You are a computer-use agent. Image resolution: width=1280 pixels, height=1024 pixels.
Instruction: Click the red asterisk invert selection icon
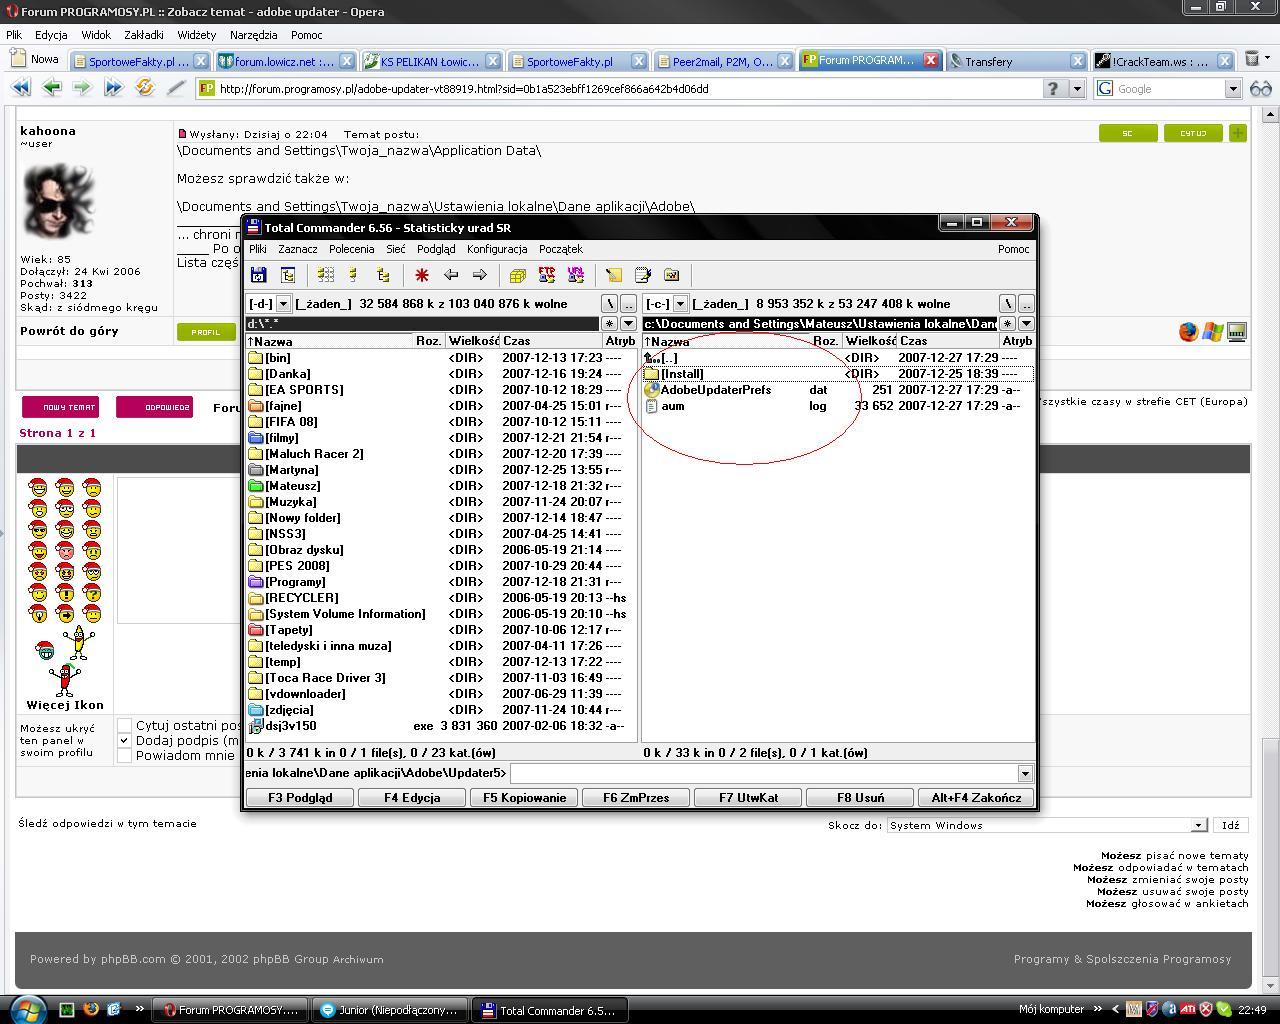tap(422, 275)
